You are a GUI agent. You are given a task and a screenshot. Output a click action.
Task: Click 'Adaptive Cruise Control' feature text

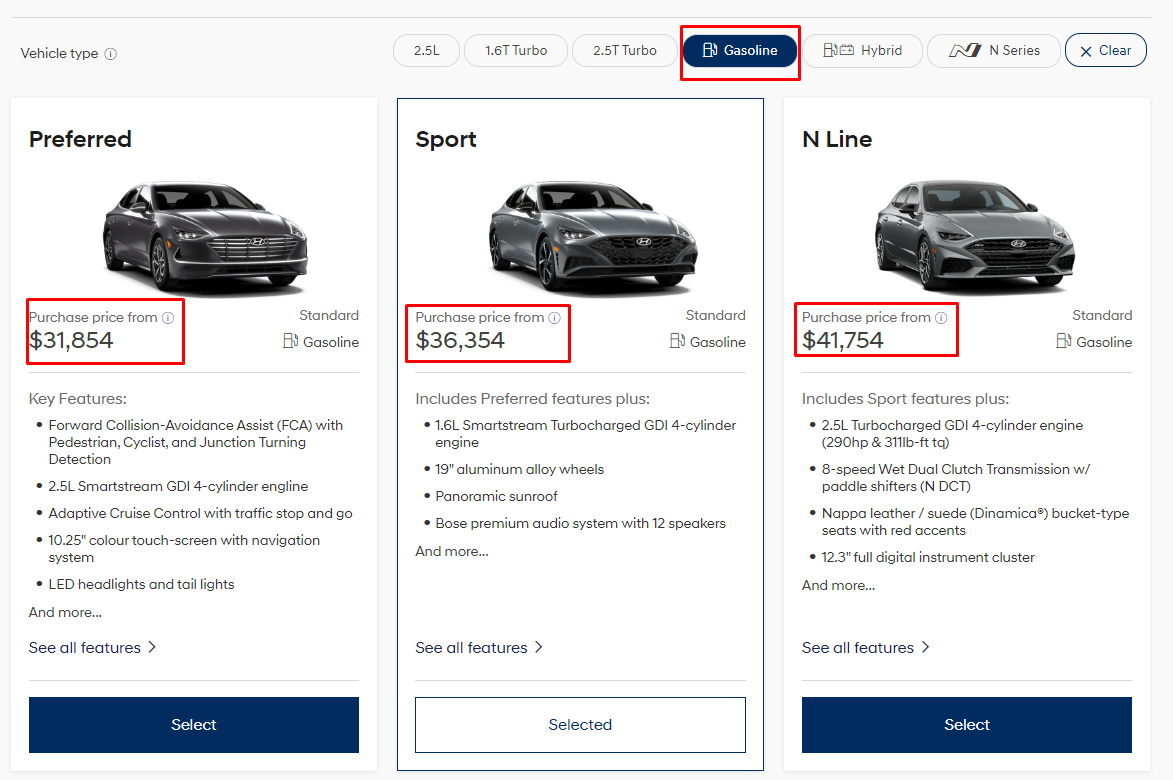(200, 514)
